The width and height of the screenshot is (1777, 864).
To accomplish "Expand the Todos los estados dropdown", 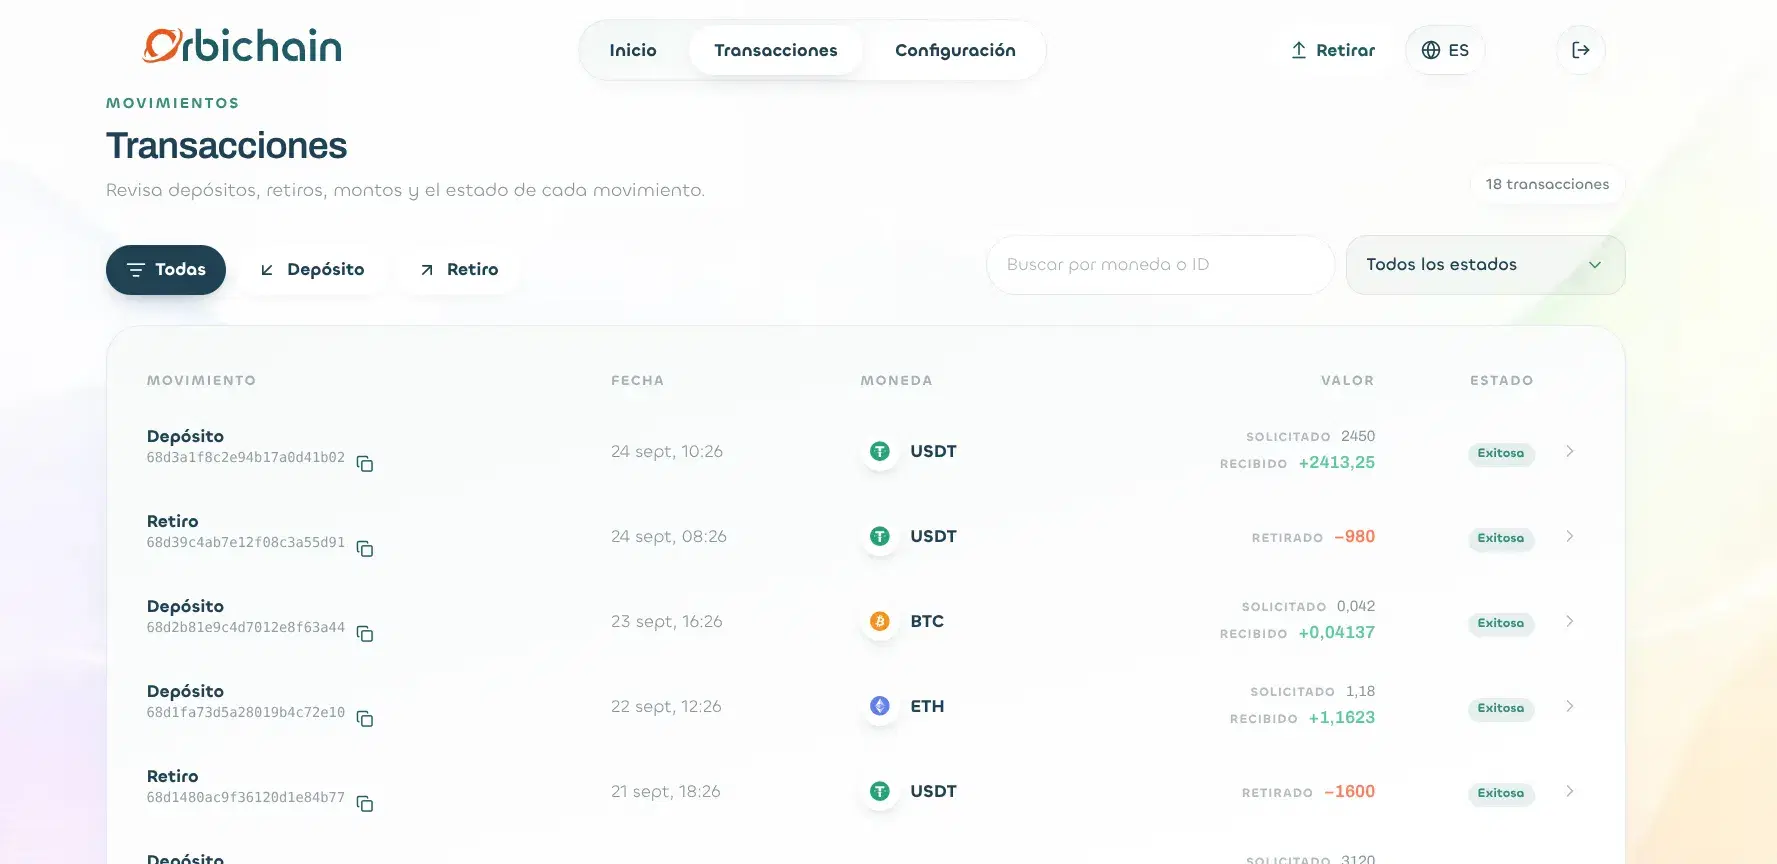I will point(1485,265).
